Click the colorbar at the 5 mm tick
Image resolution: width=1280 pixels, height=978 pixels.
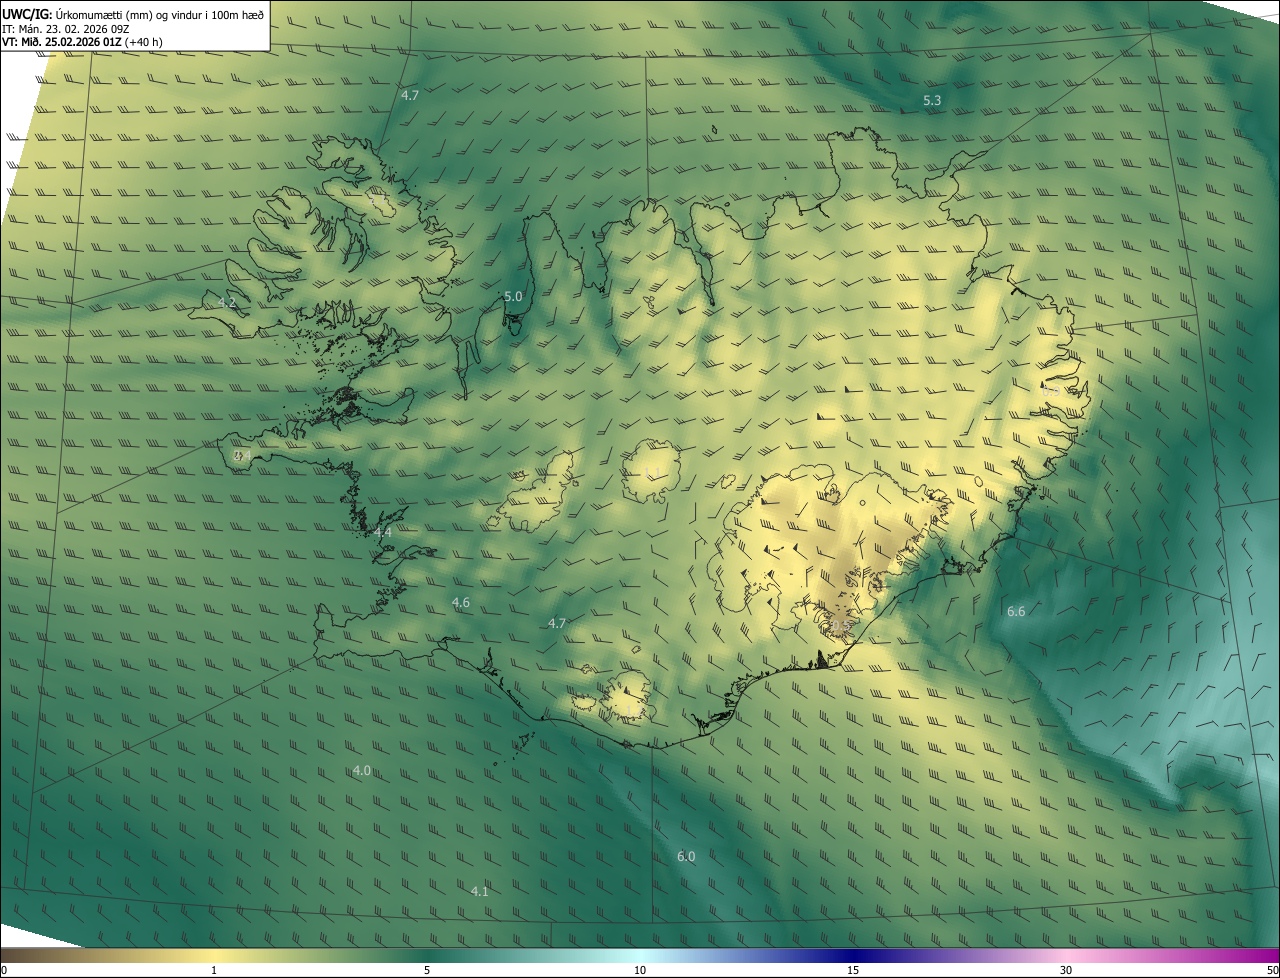pyautogui.click(x=427, y=956)
